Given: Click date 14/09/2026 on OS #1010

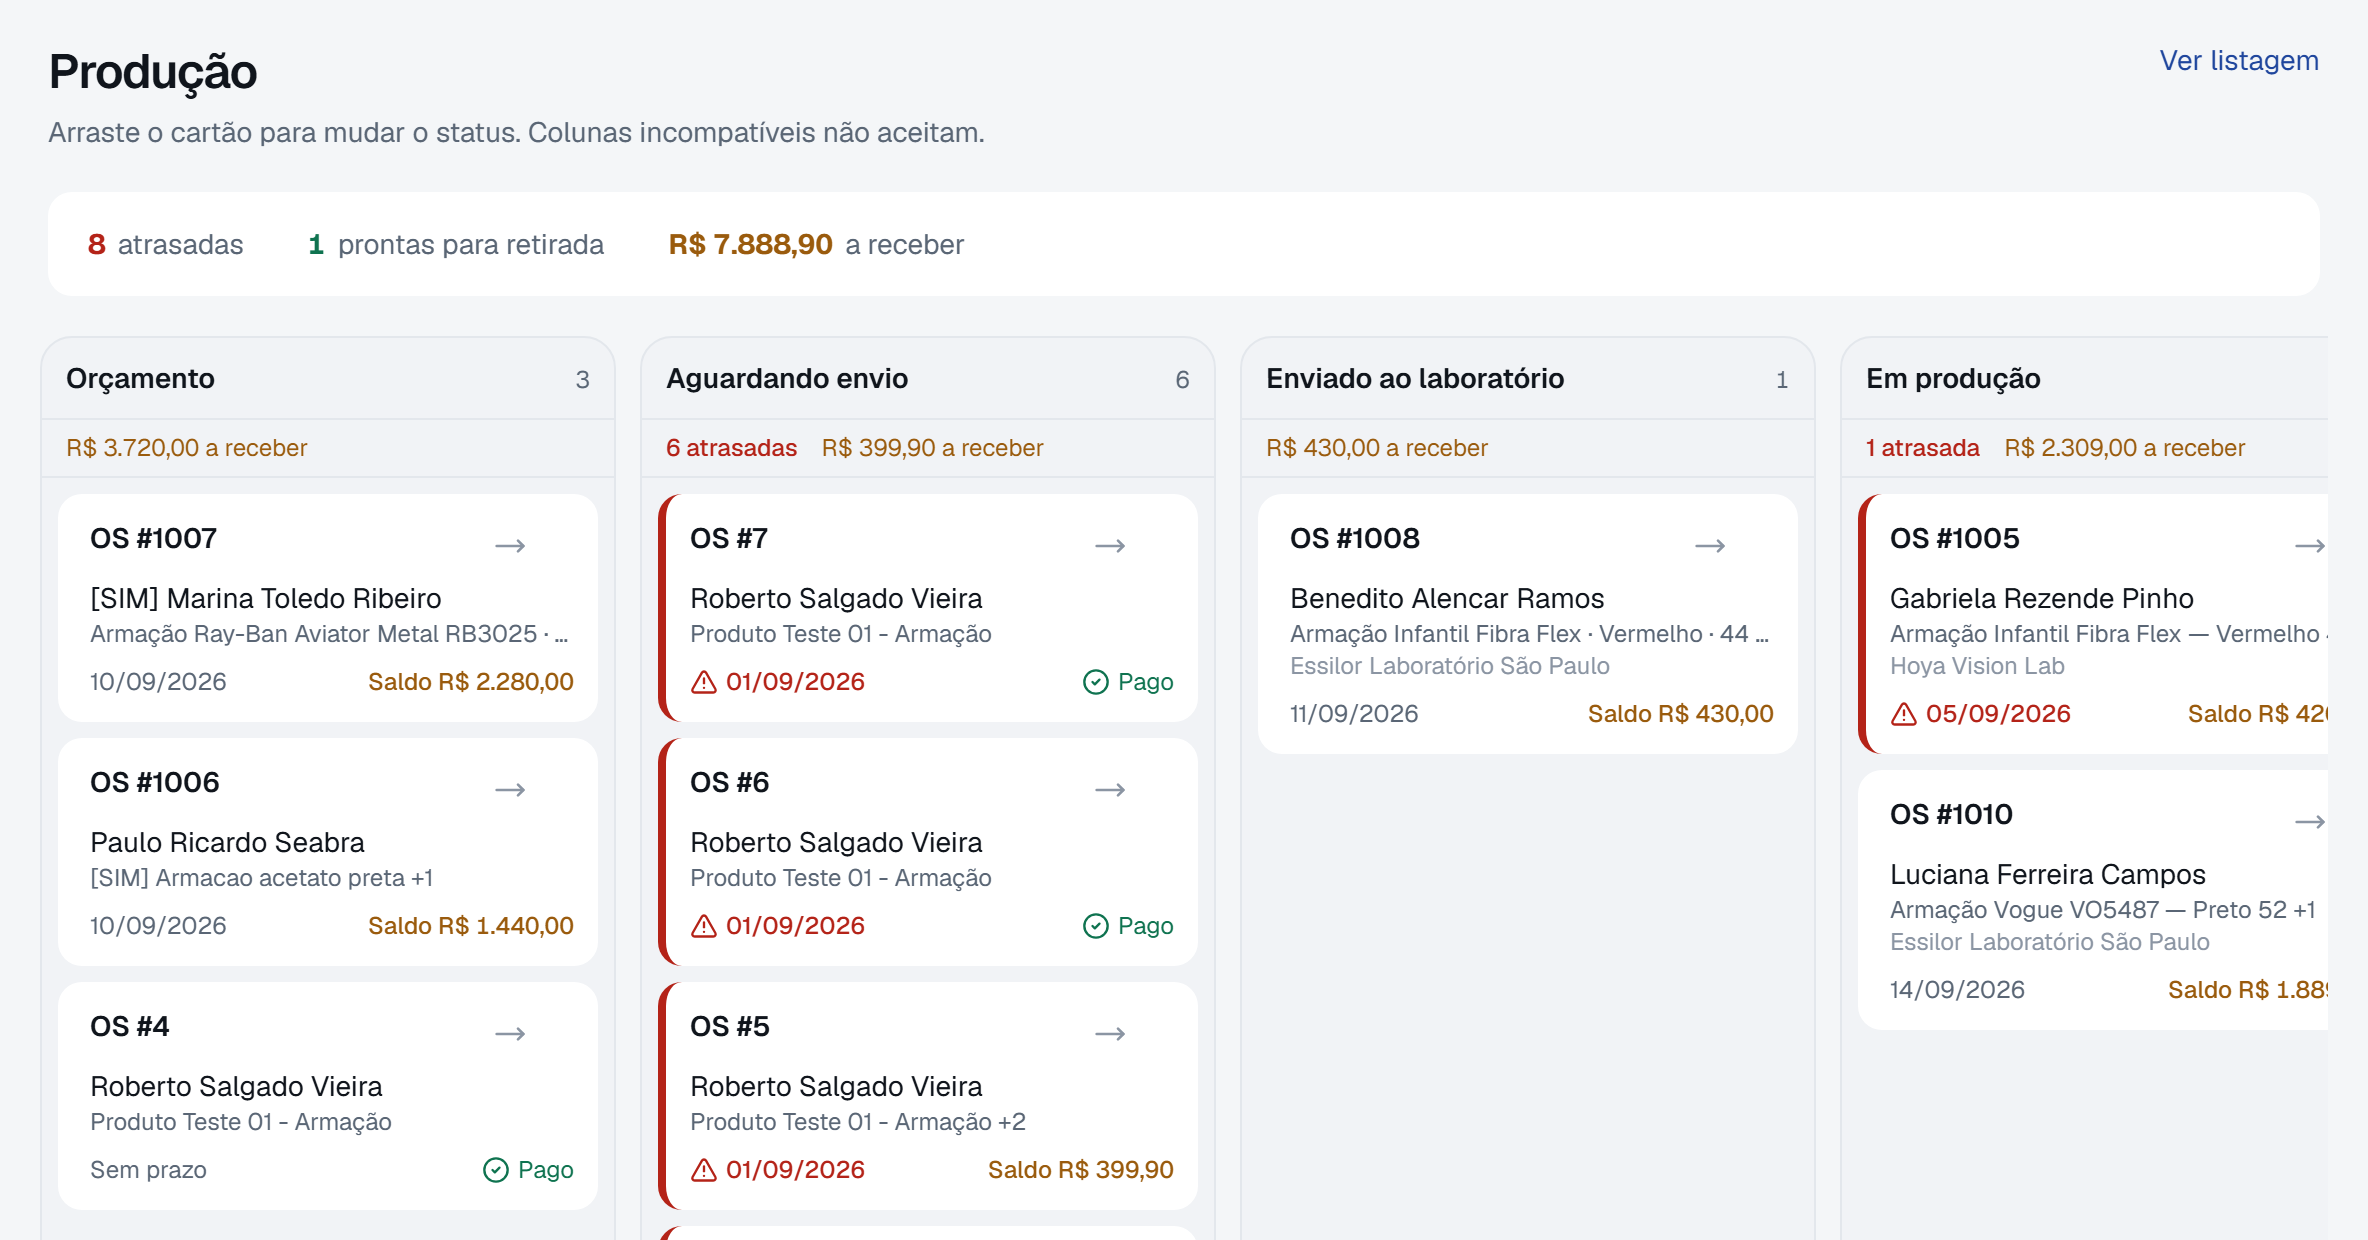Looking at the screenshot, I should pyautogui.click(x=1957, y=990).
